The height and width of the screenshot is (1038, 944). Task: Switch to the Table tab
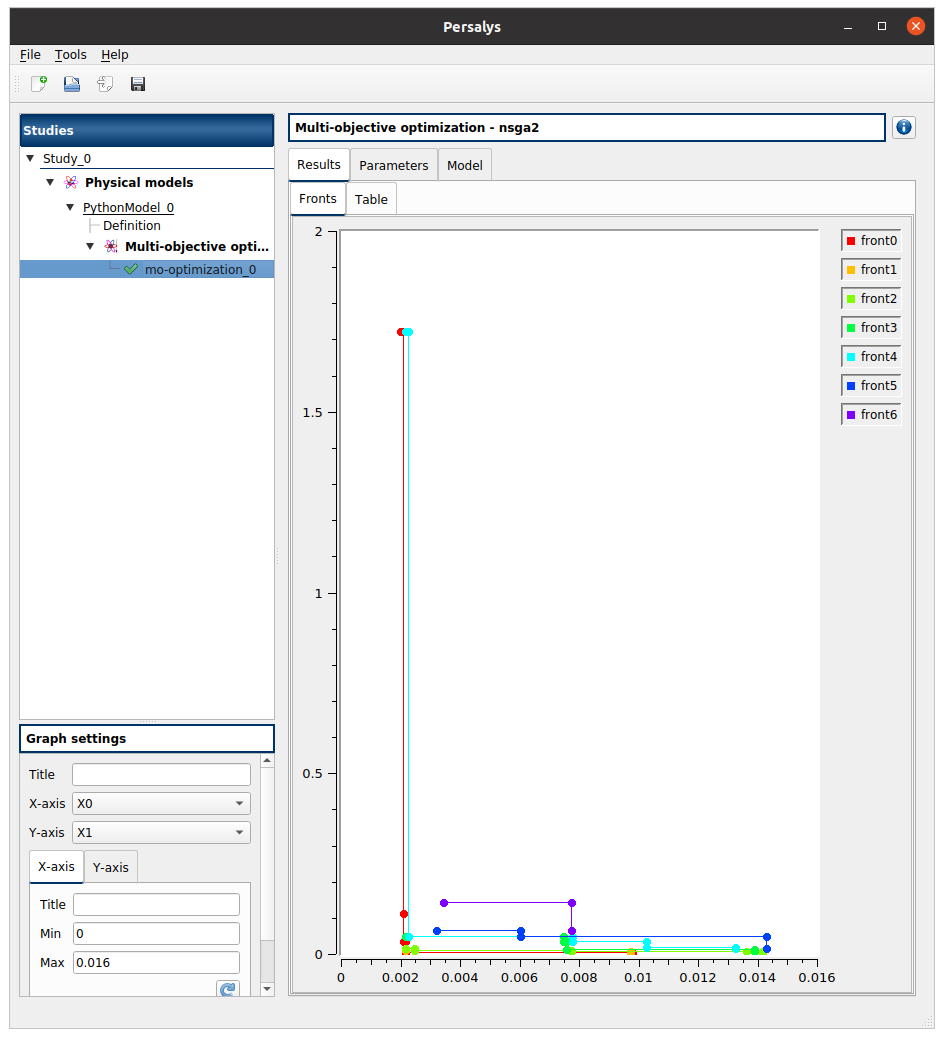[x=371, y=199]
